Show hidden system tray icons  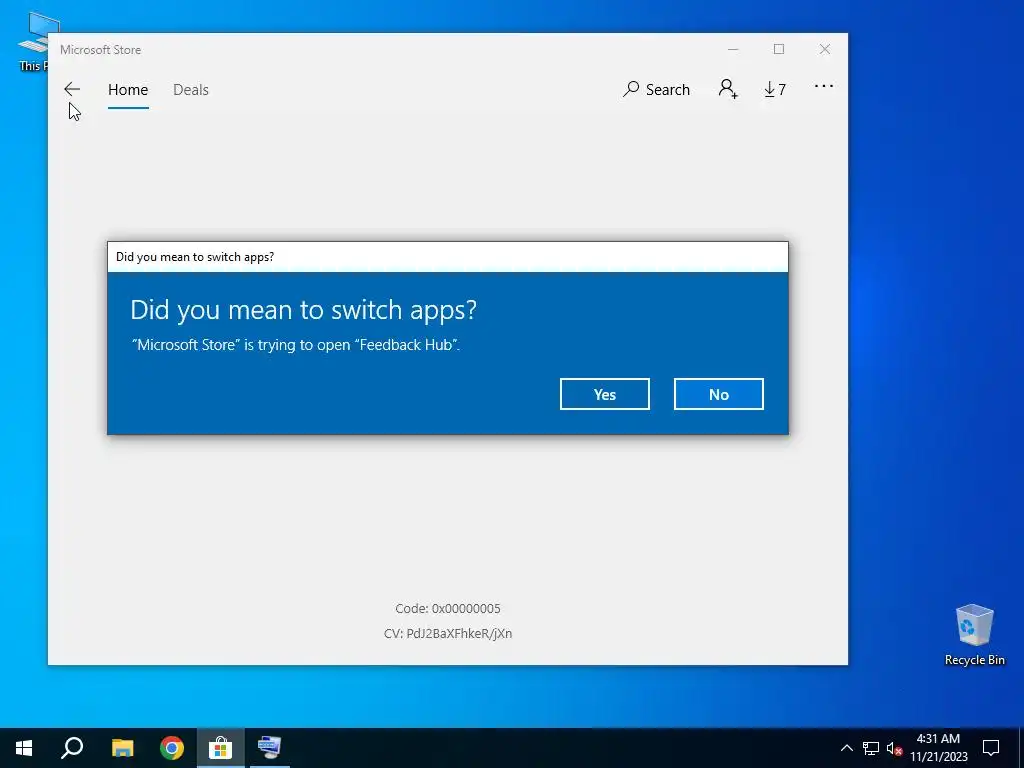pos(846,748)
